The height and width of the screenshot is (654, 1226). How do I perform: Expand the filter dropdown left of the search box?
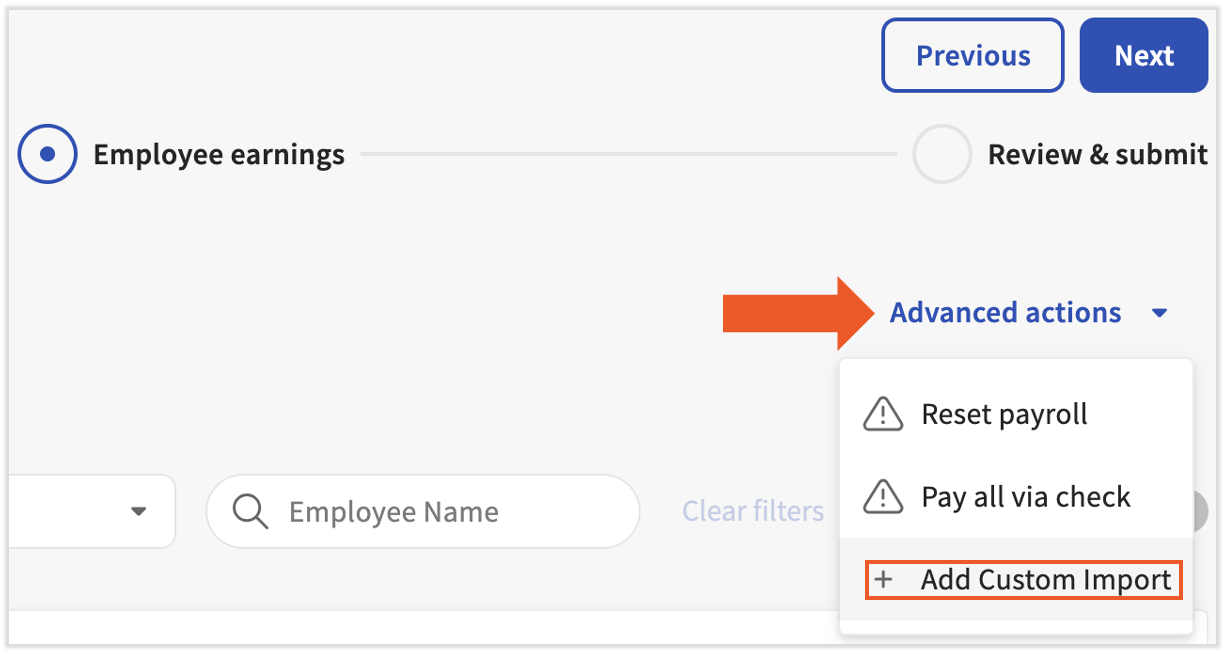tap(138, 512)
